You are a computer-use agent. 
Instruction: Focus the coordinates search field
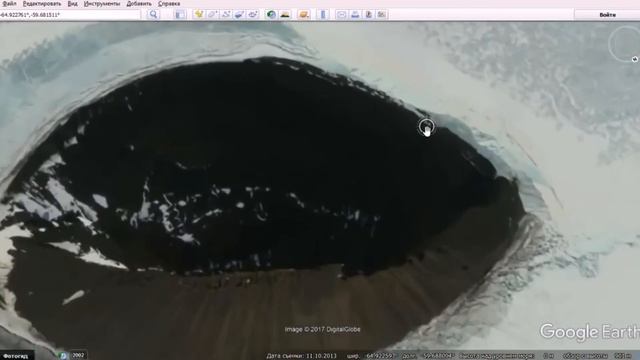click(70, 15)
